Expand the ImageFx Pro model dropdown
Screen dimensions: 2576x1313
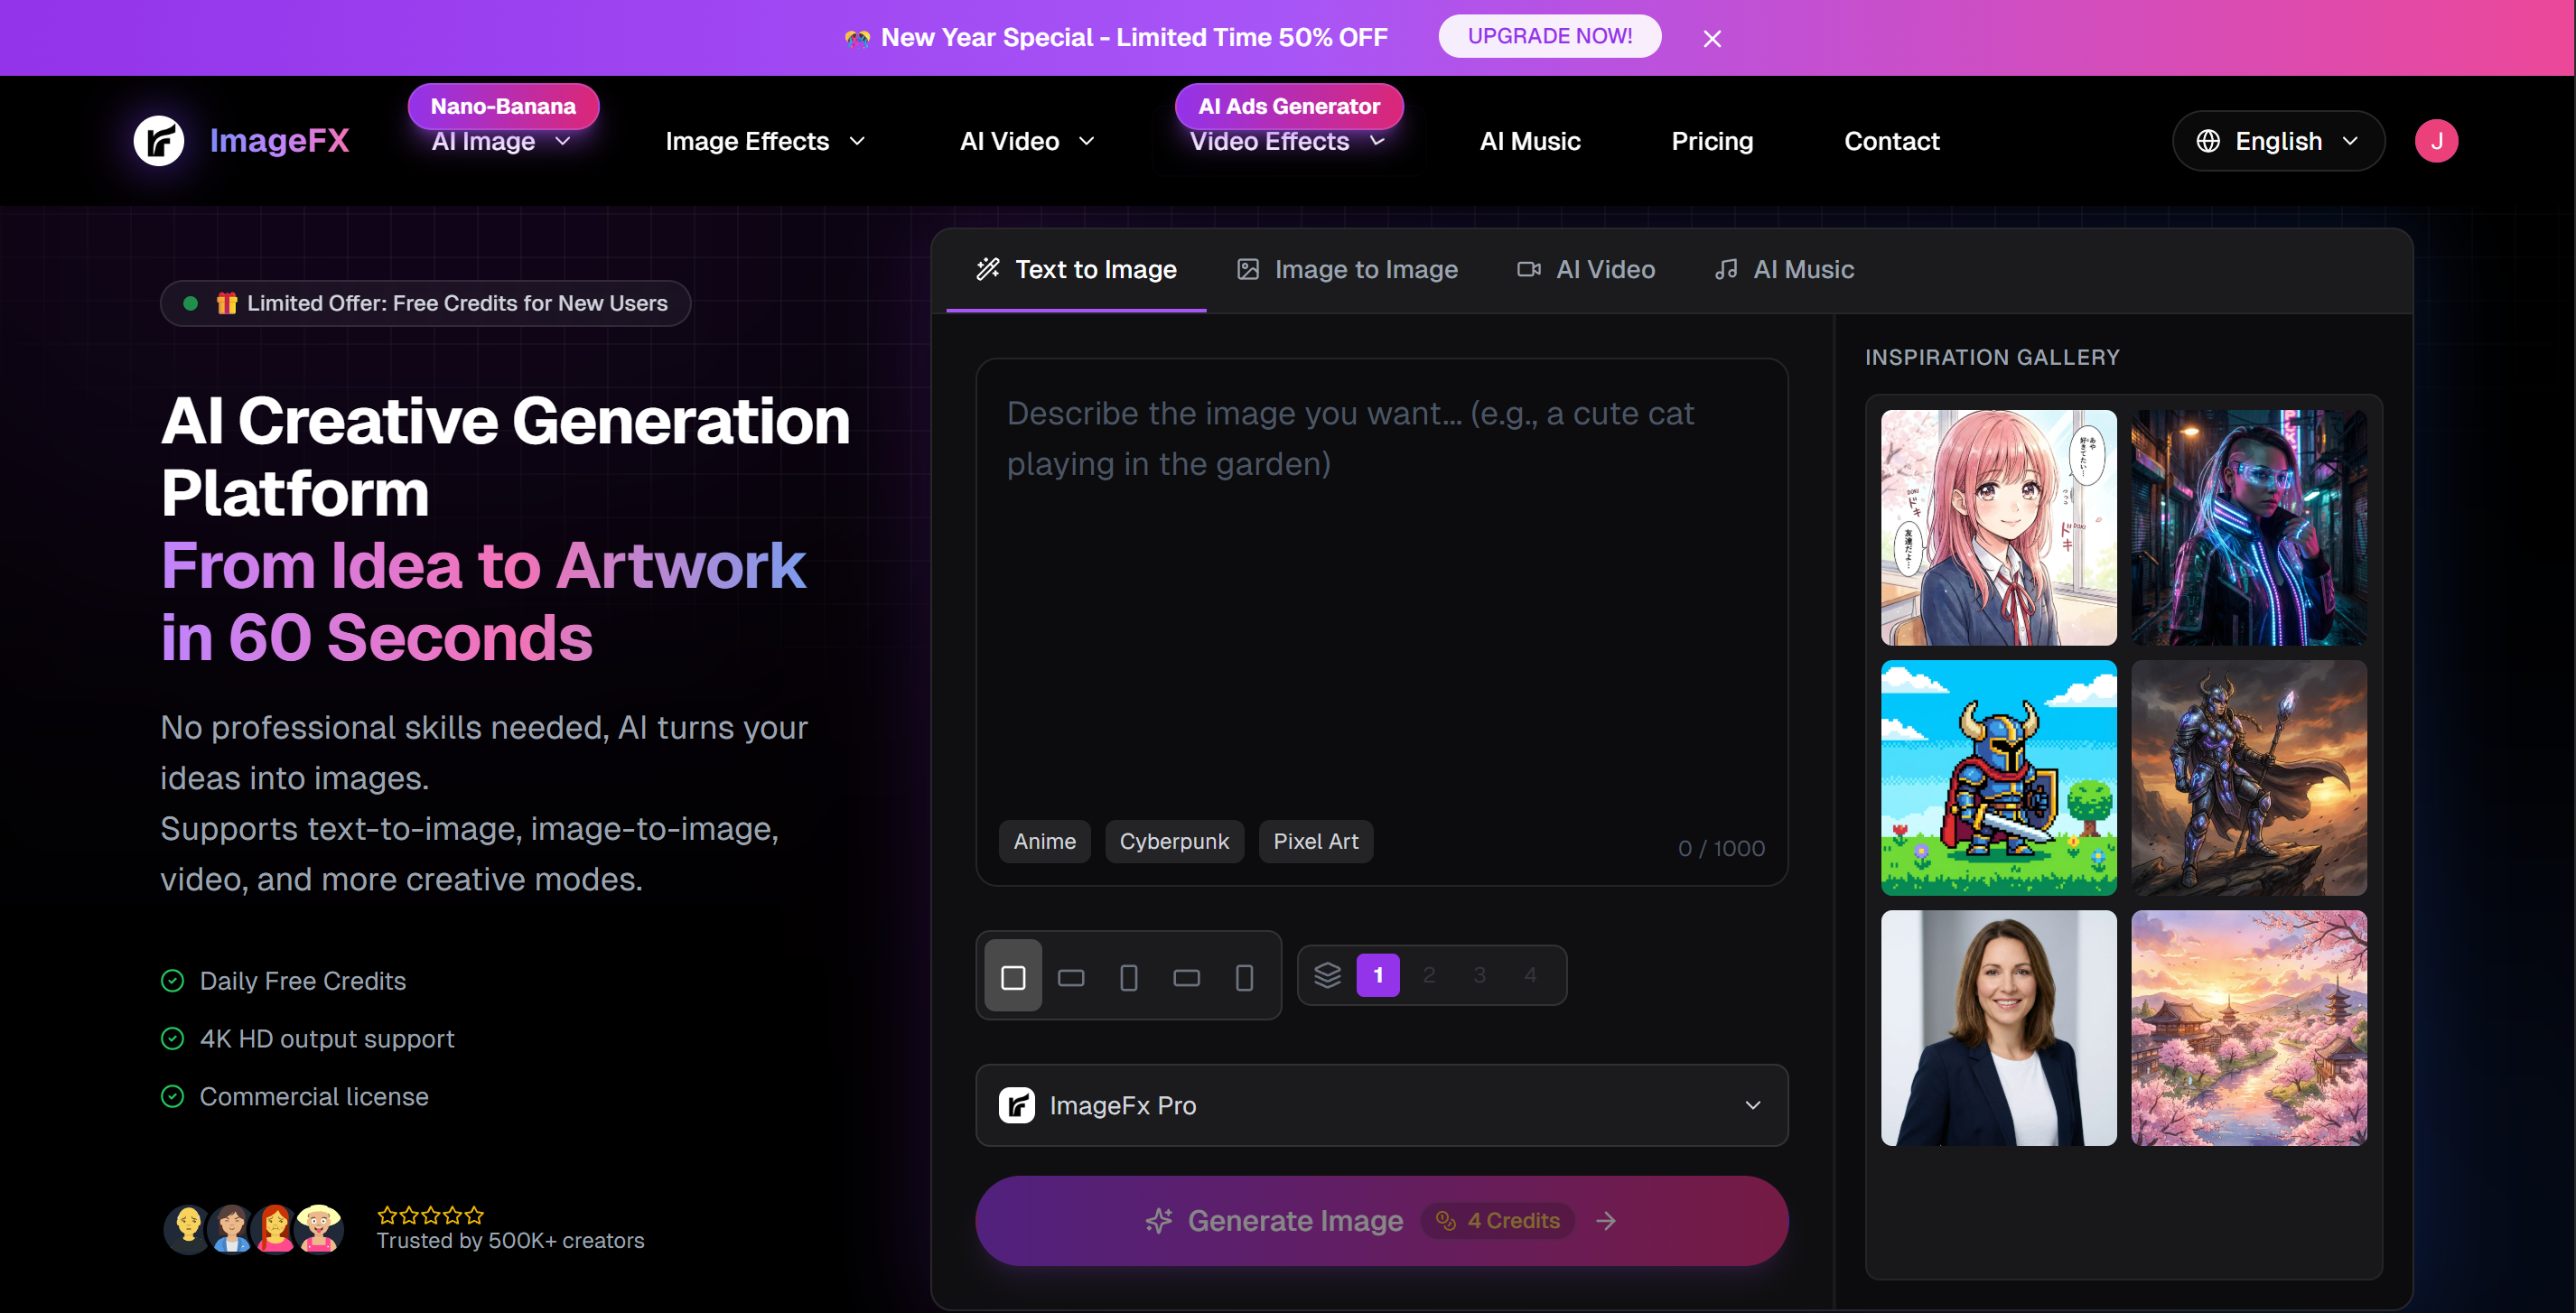[1381, 1105]
